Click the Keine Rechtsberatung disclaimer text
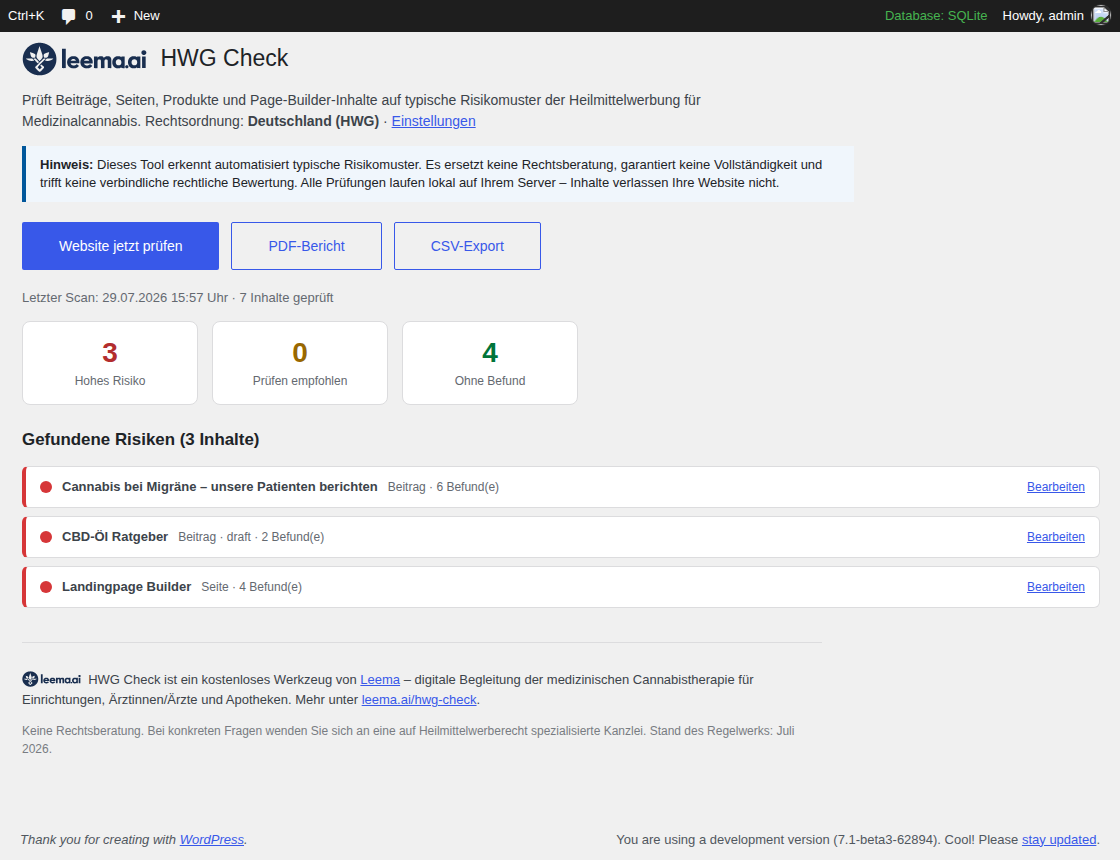Image resolution: width=1120 pixels, height=860 pixels. coord(408,739)
